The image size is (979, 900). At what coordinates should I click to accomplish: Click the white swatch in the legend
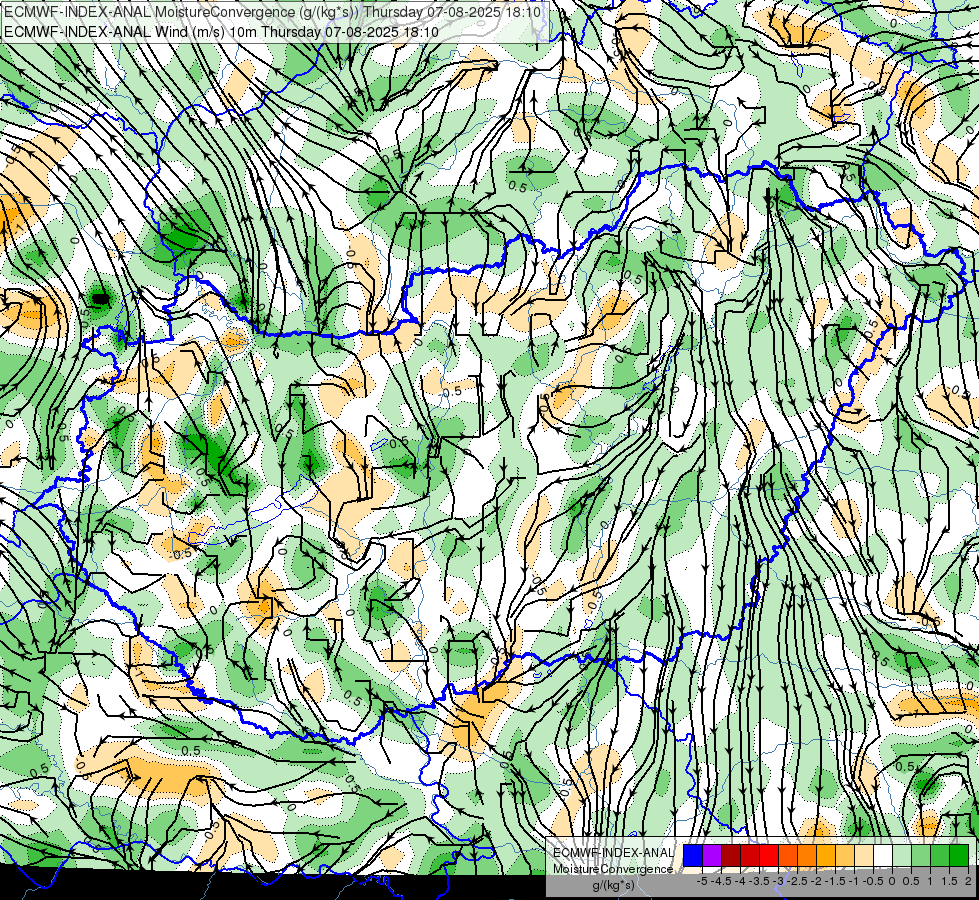tap(883, 855)
